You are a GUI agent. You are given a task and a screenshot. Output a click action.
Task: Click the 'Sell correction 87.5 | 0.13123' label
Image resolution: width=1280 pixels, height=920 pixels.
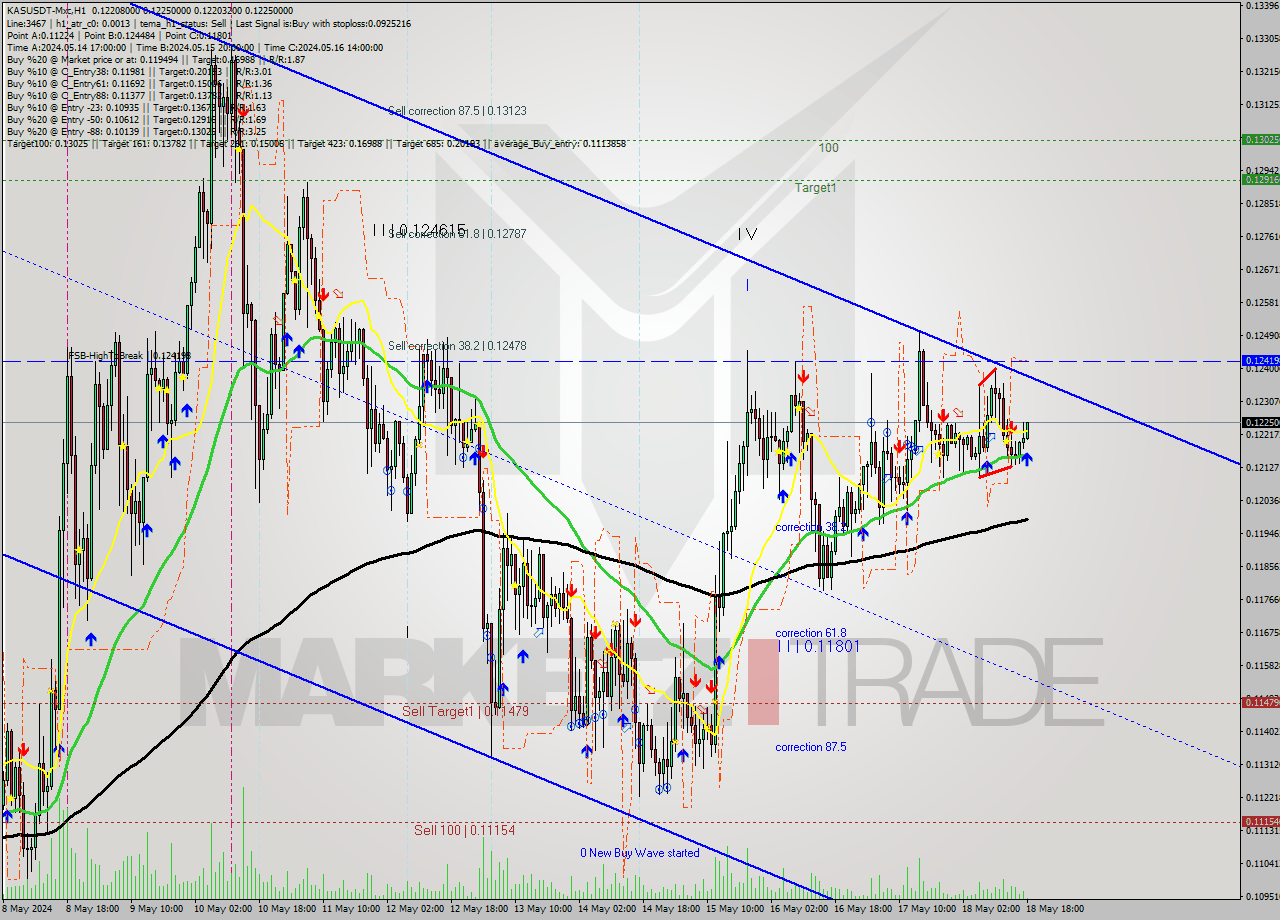pyautogui.click(x=457, y=111)
